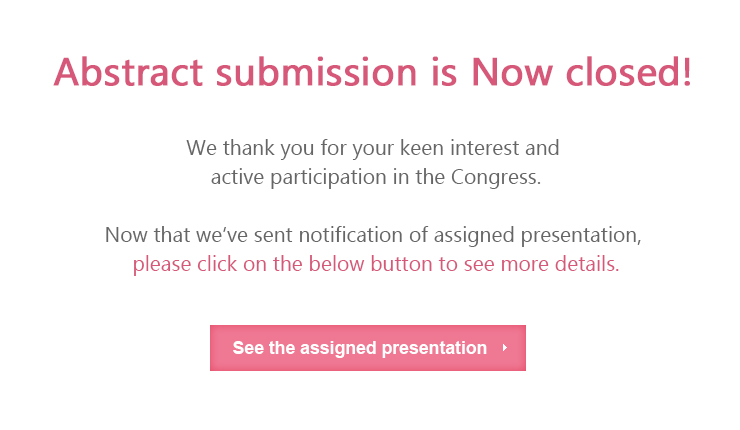Click the word presentation, ending the gray line

point(581,236)
